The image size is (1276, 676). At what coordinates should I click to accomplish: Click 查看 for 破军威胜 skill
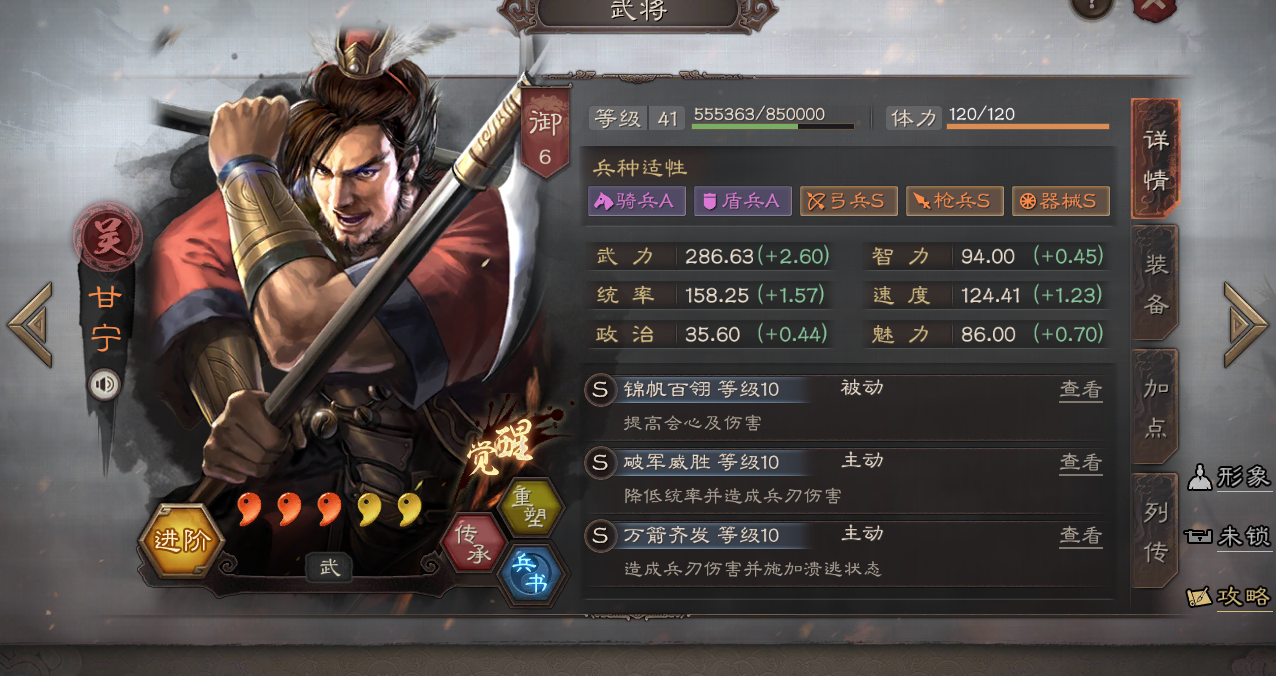click(x=1081, y=463)
